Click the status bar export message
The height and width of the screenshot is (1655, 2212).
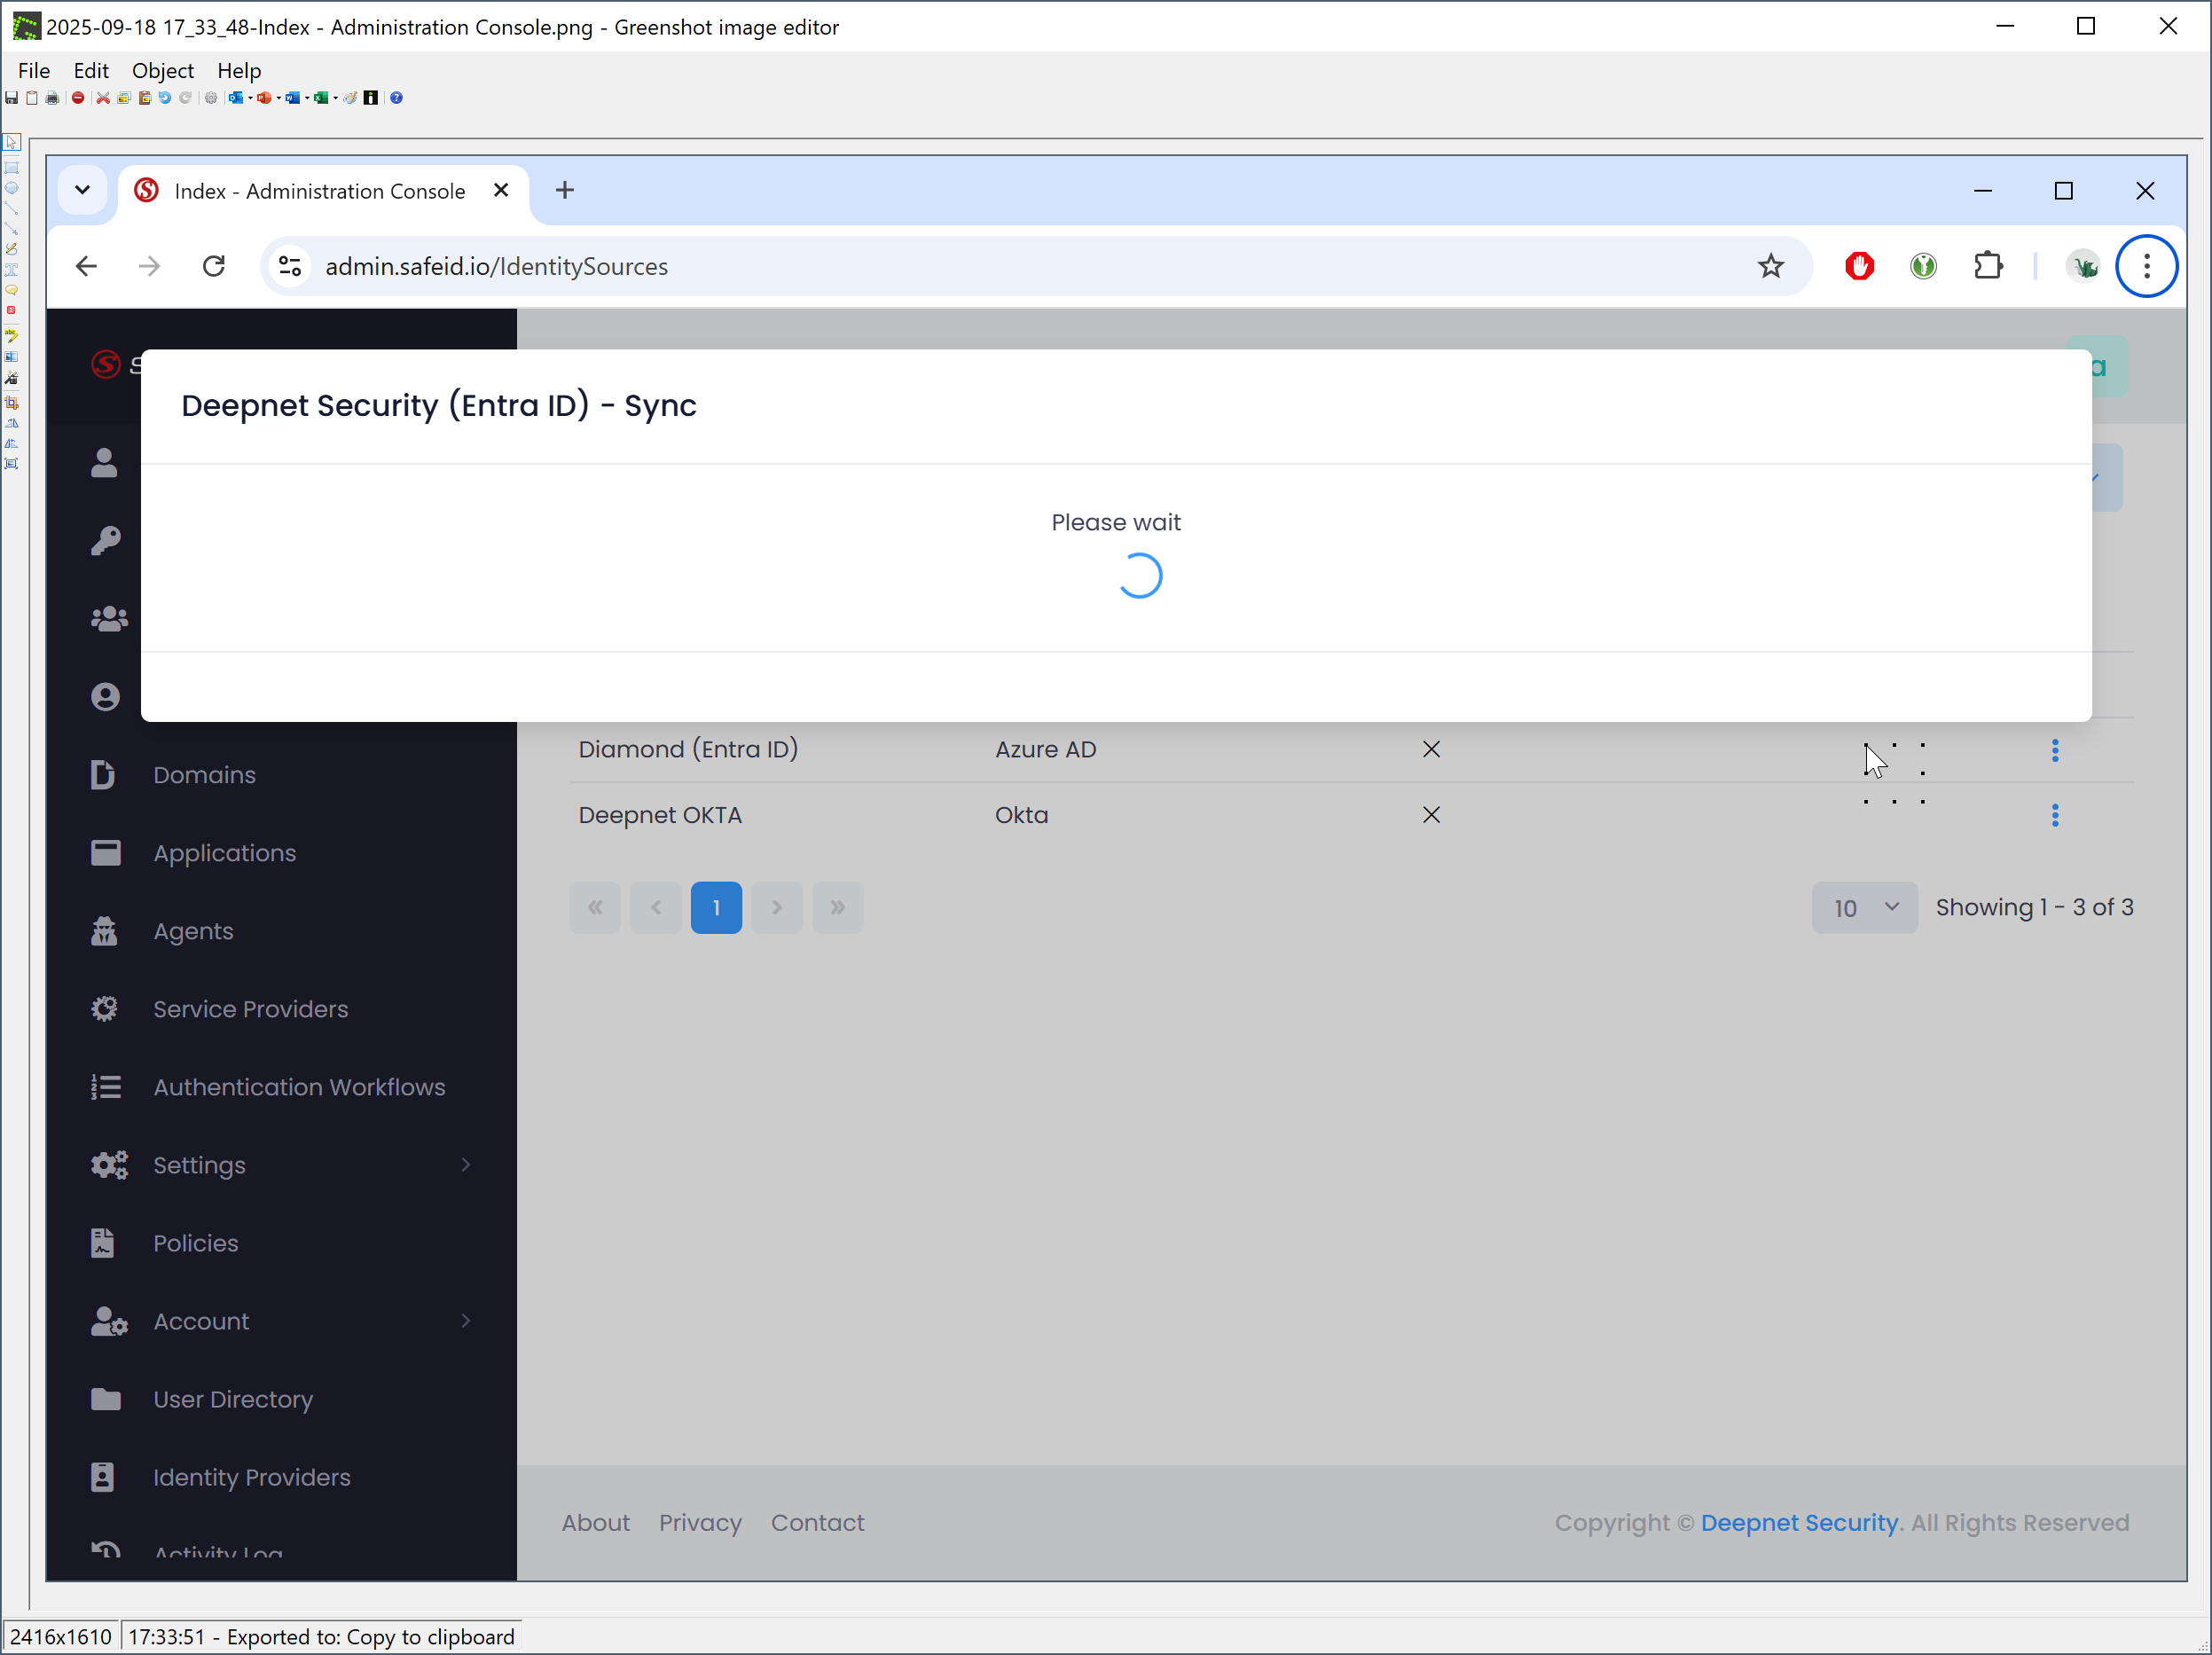point(321,1636)
